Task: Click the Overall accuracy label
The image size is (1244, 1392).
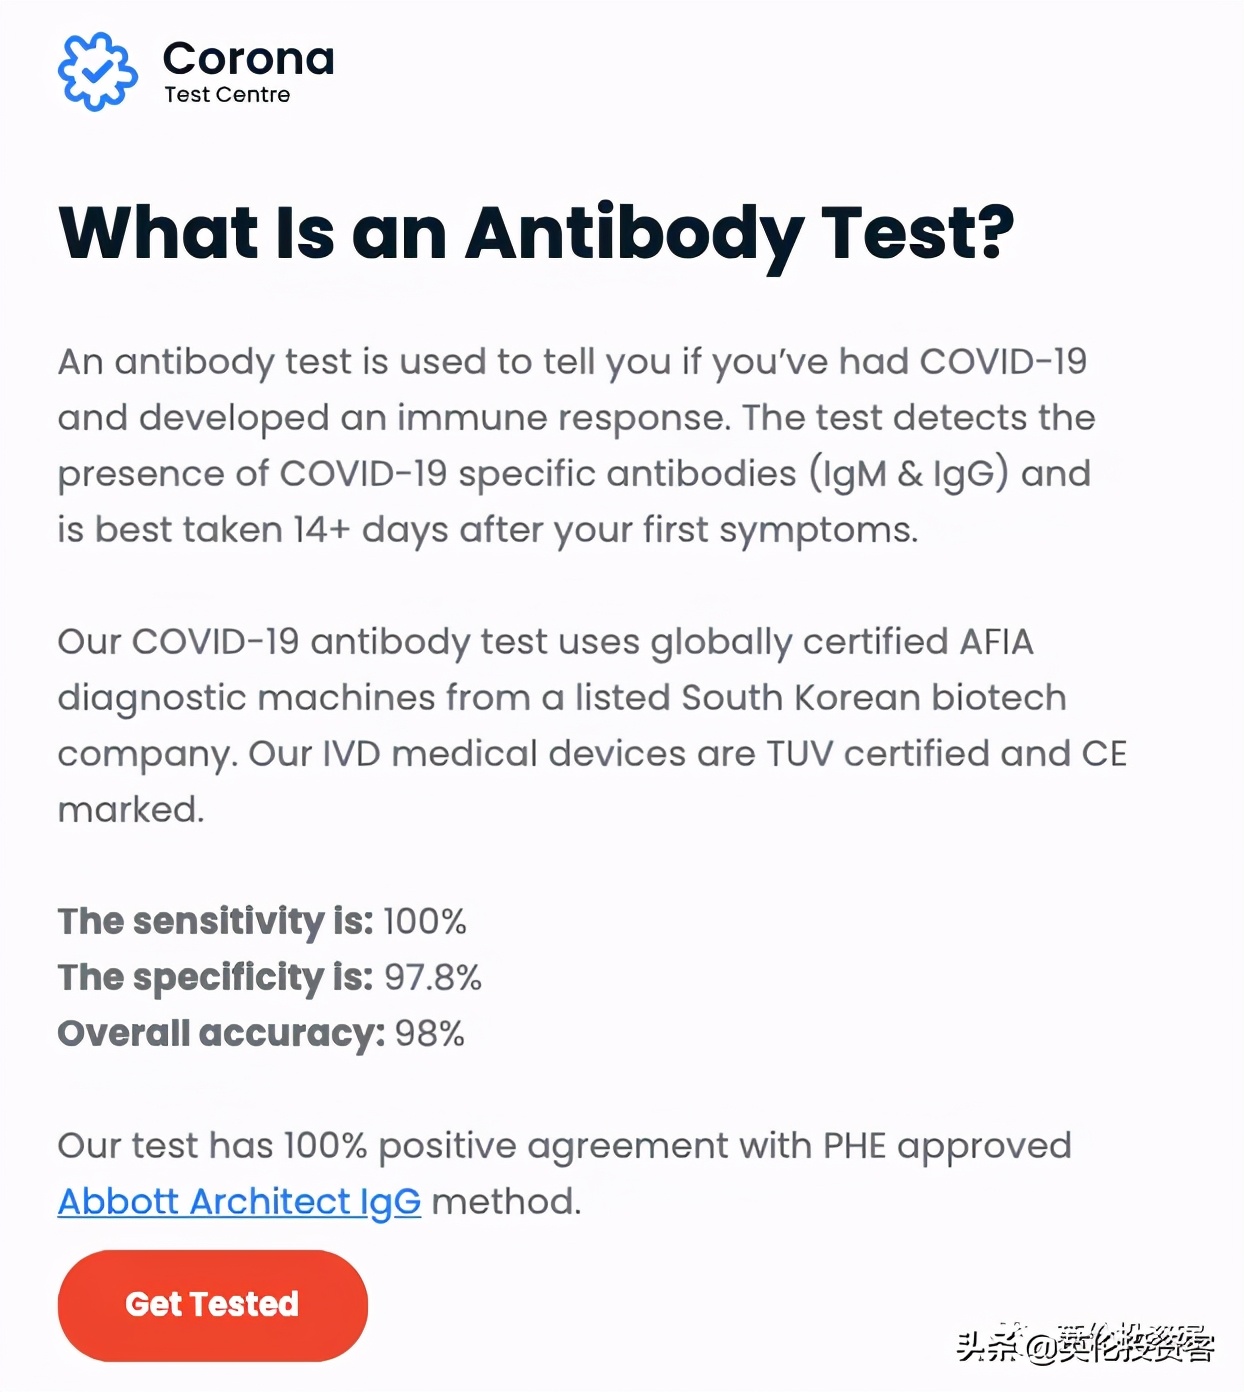Action: pyautogui.click(x=221, y=1033)
